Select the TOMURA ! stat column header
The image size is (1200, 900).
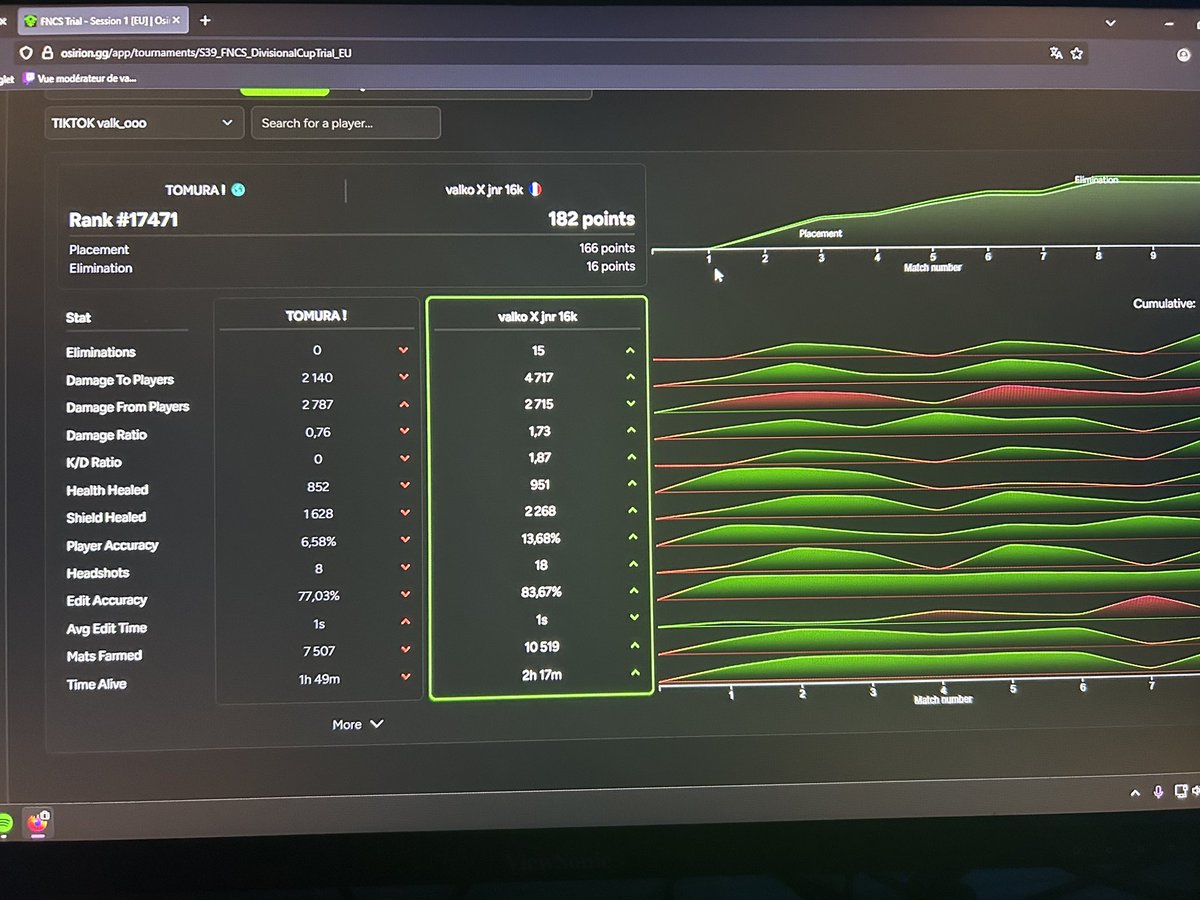click(x=317, y=316)
